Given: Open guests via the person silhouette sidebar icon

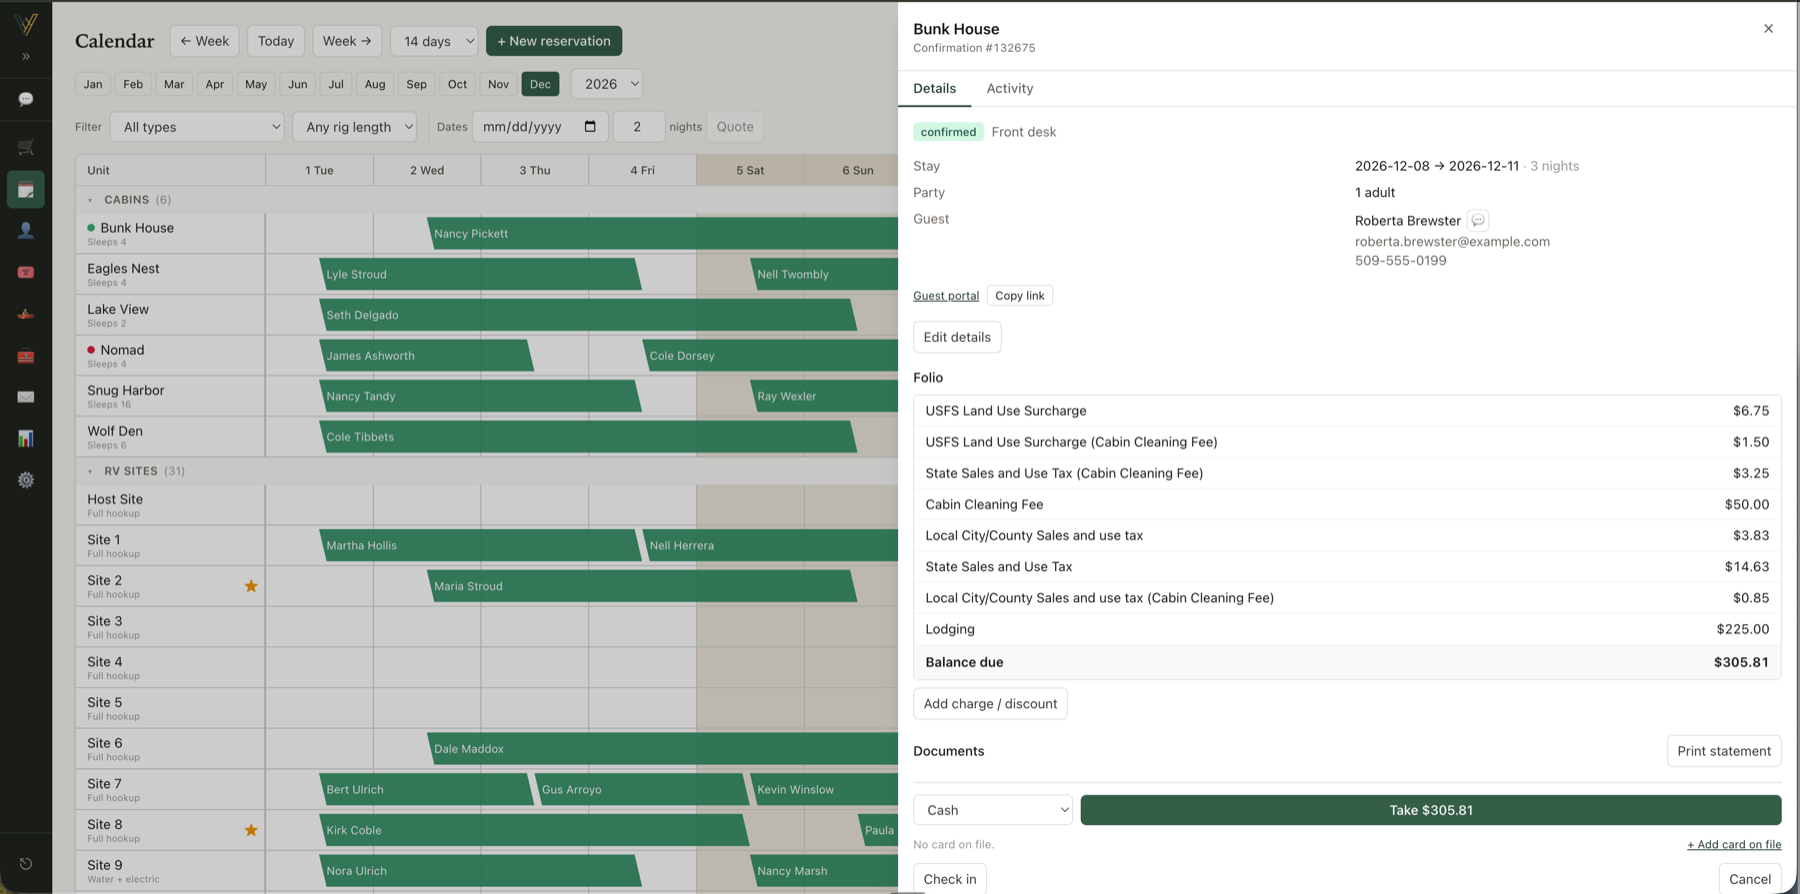Looking at the screenshot, I should (x=26, y=230).
